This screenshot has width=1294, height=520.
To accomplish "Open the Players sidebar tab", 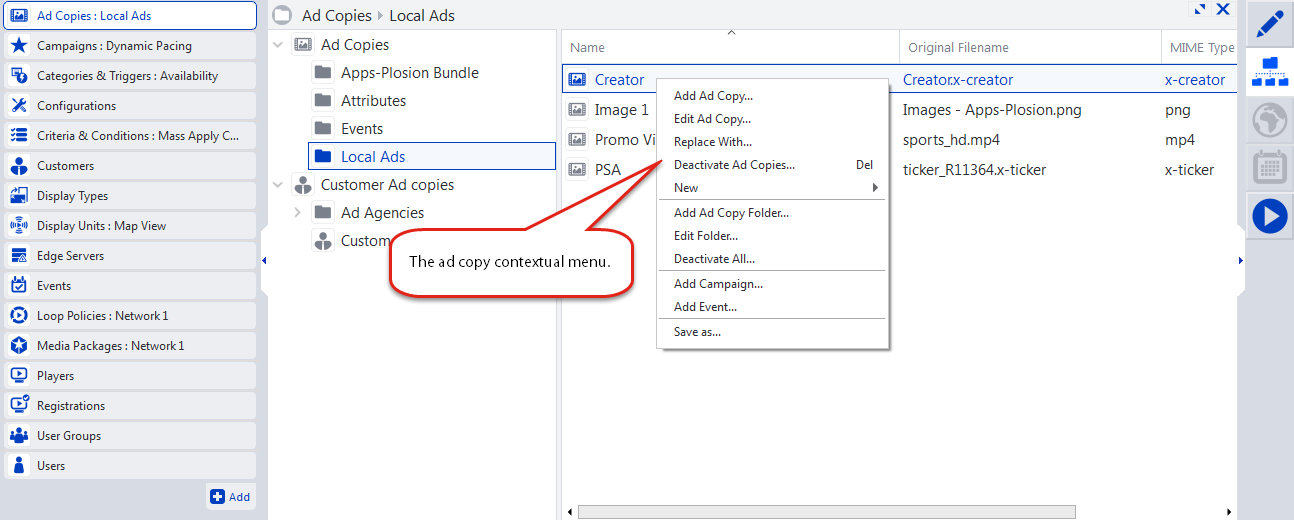I will [128, 376].
